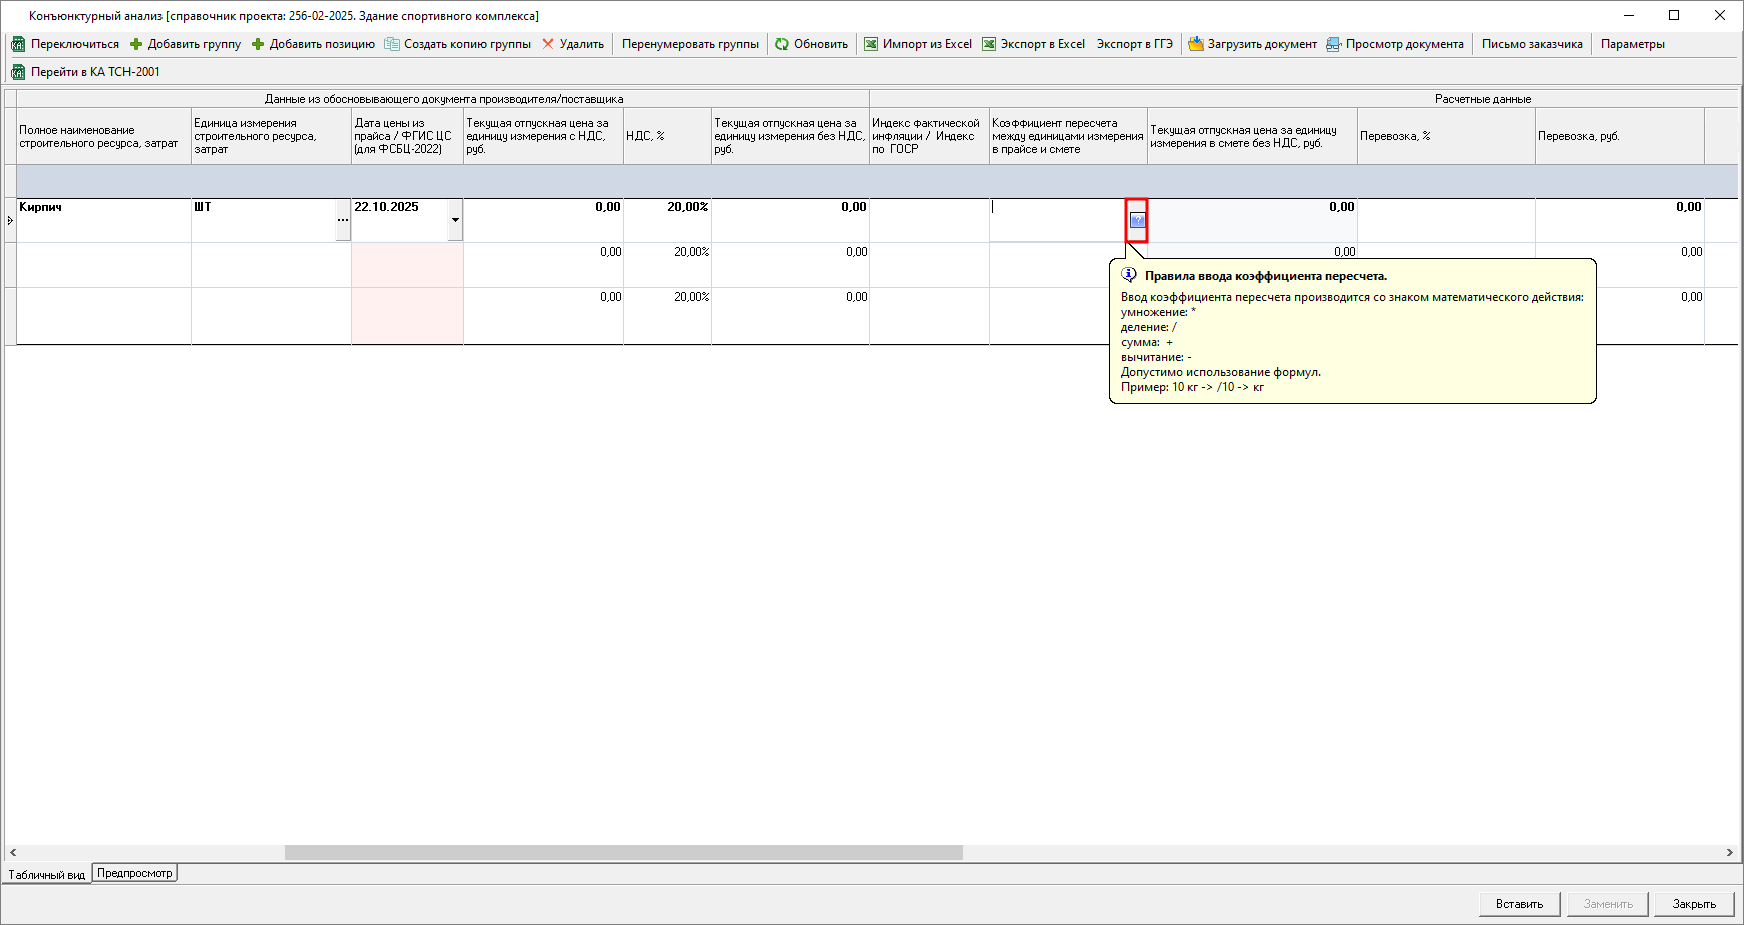This screenshot has height=925, width=1744.
Task: Delete selection with the Удалить icon
Action: pyautogui.click(x=548, y=44)
